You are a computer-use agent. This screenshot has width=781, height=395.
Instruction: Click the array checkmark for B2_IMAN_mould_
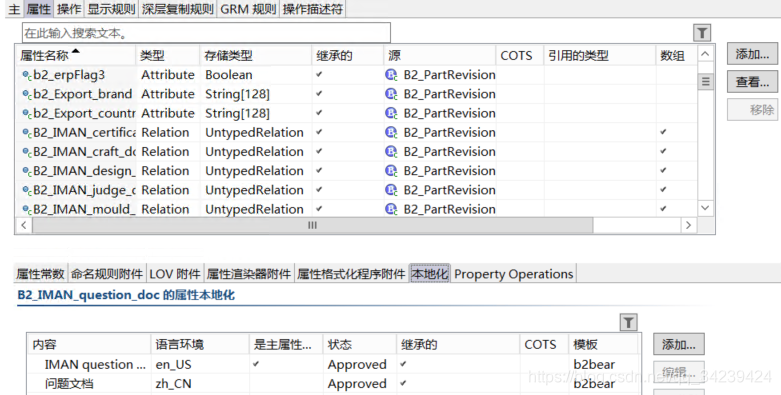tap(663, 209)
